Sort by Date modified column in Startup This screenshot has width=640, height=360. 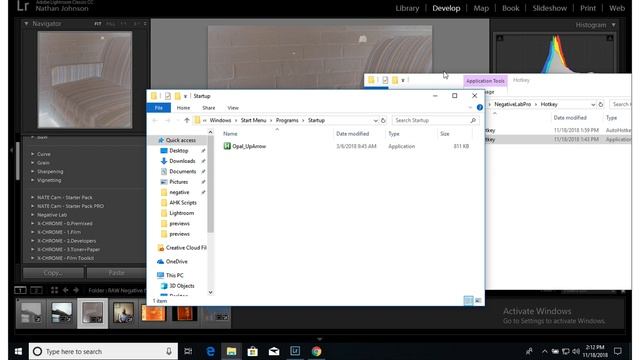coord(352,133)
